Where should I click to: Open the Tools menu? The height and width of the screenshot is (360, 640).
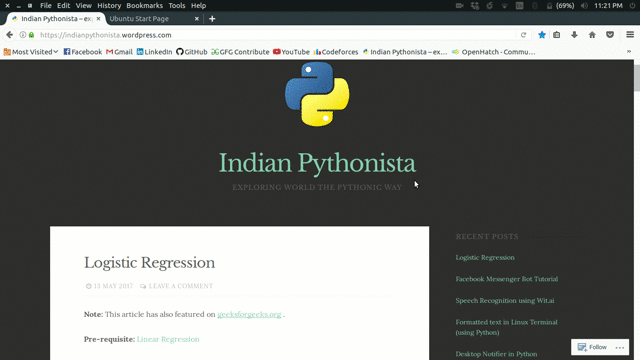tap(177, 6)
